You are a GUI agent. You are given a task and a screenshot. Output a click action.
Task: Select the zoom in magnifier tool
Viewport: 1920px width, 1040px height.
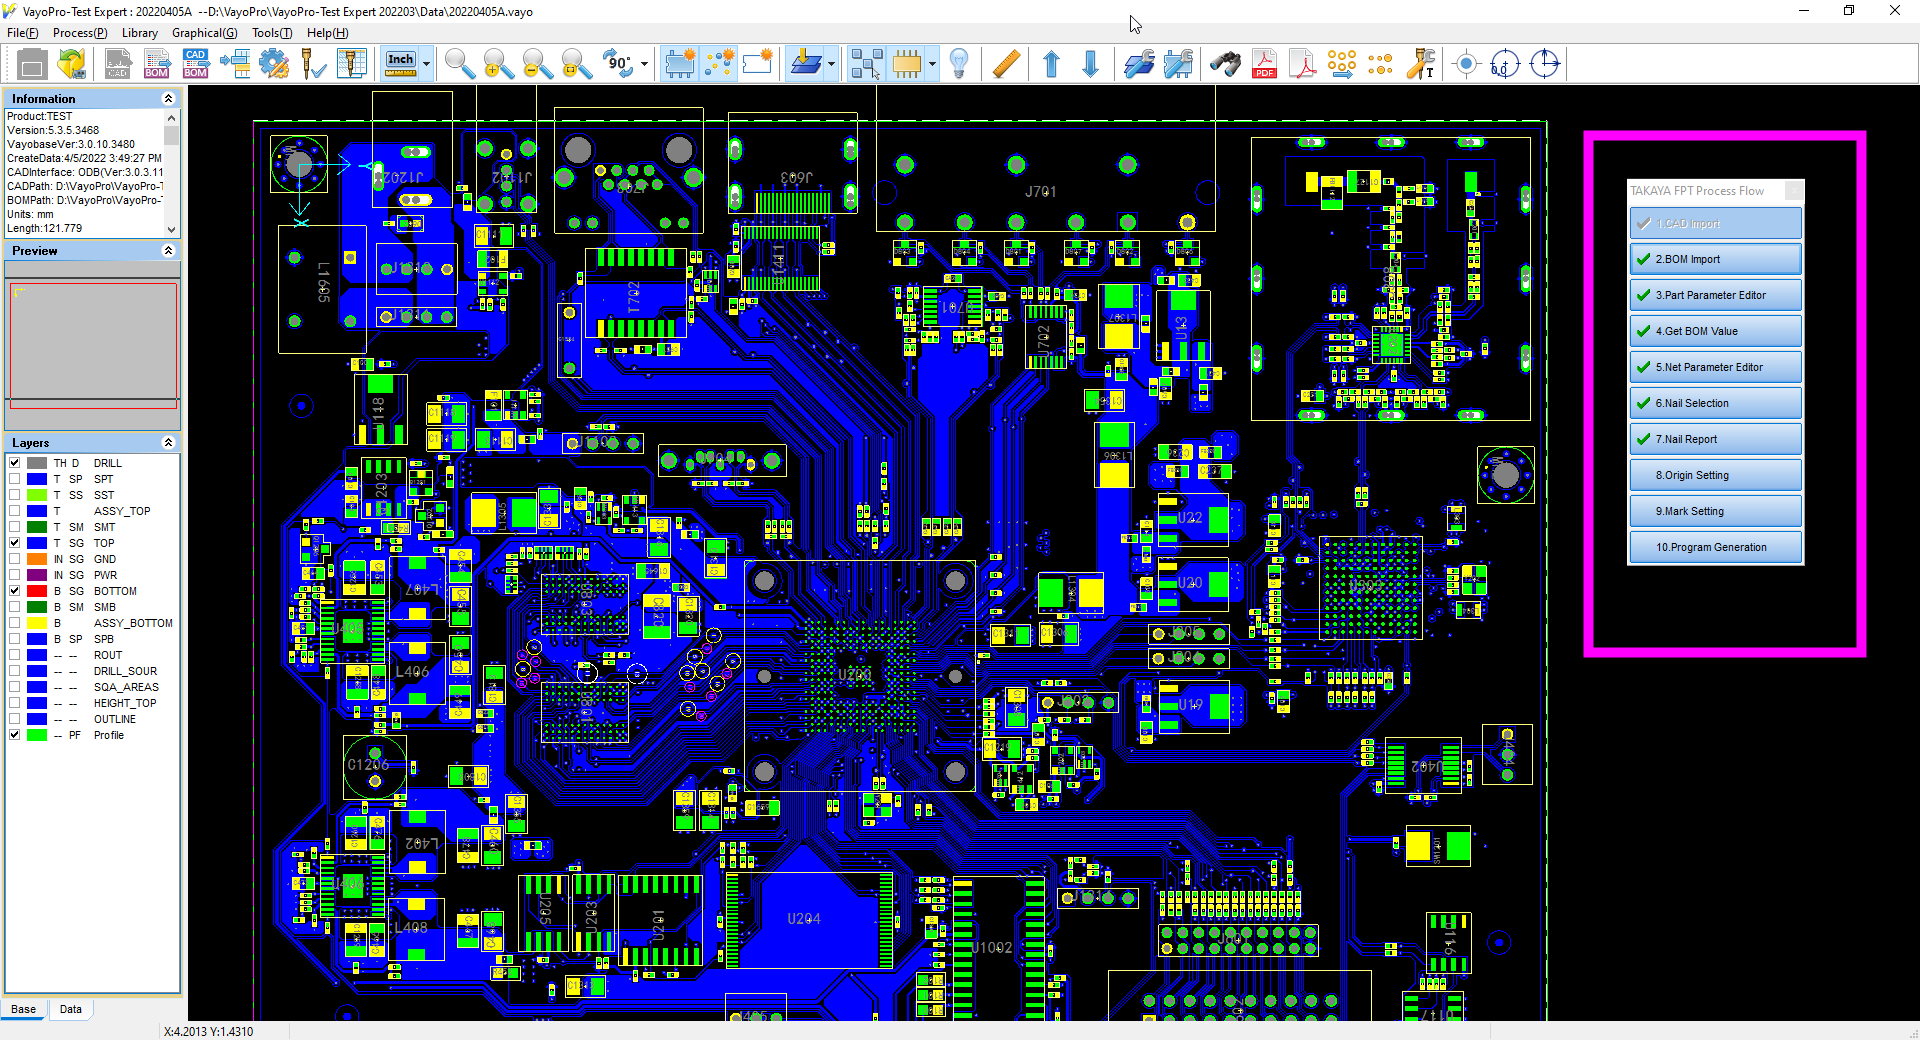(497, 64)
